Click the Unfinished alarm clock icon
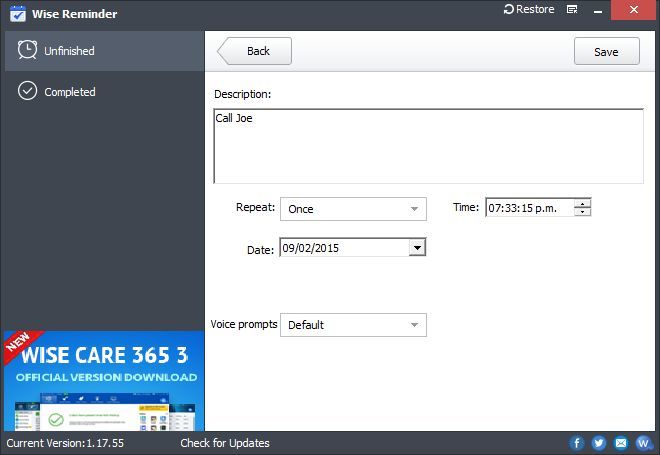660x455 pixels. [x=27, y=50]
